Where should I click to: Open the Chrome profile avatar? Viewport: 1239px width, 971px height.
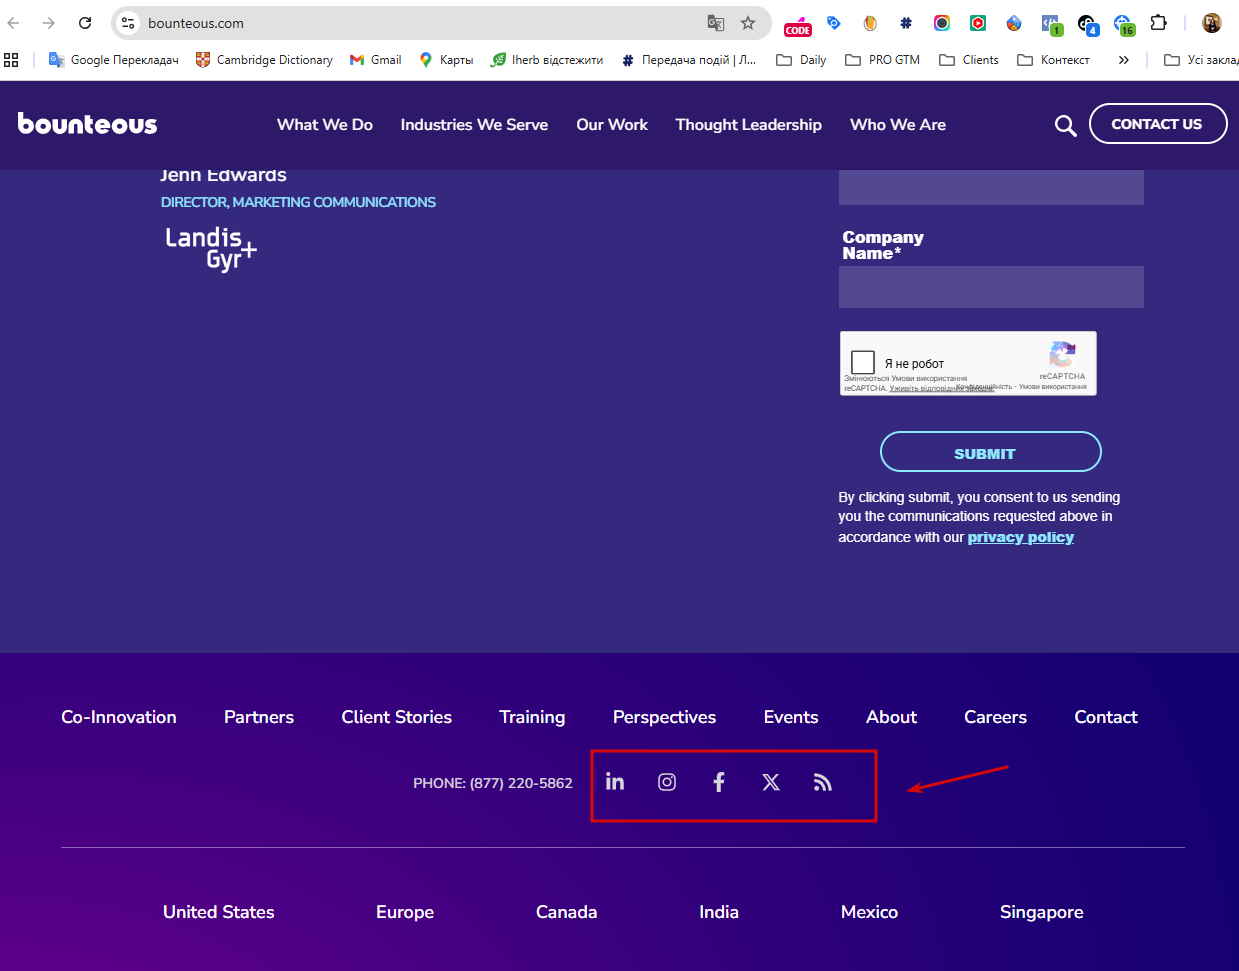[1212, 23]
